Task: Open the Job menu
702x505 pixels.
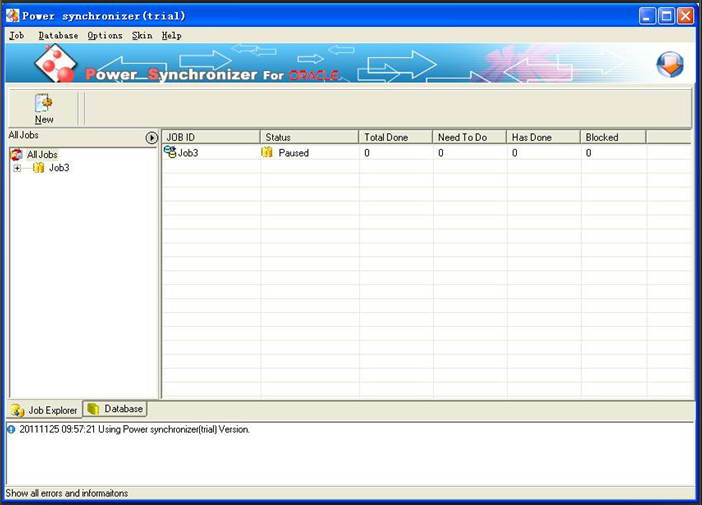Action: coord(16,35)
